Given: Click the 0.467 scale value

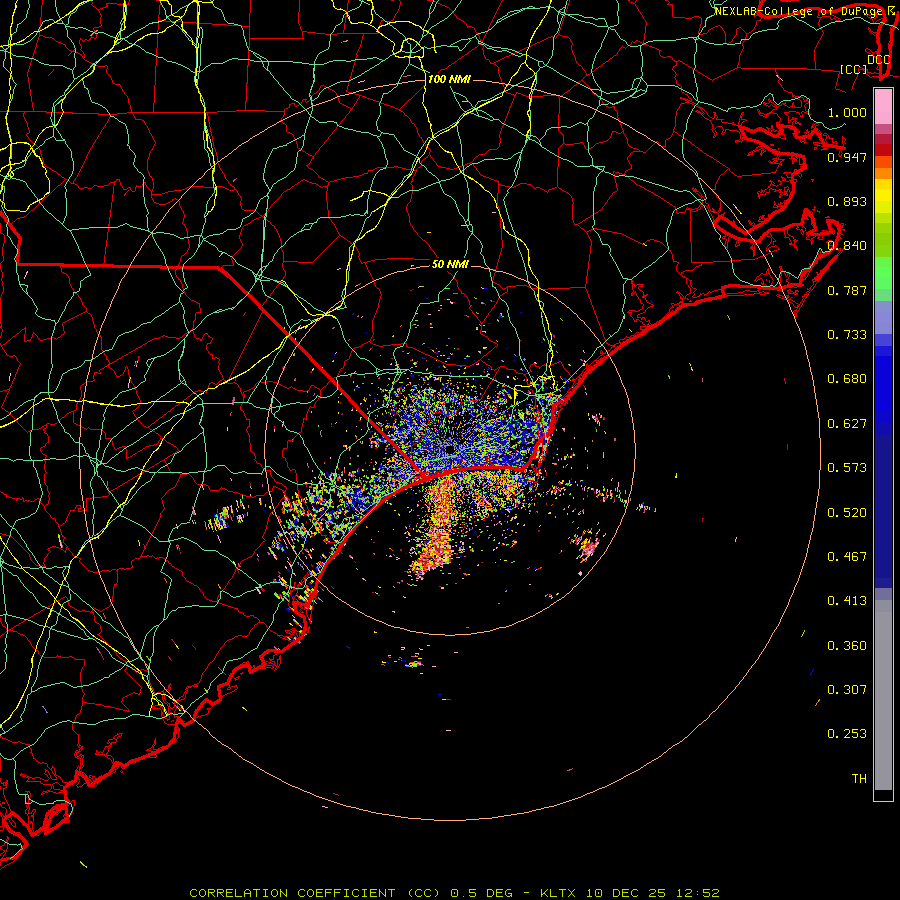Looking at the screenshot, I should (x=847, y=557).
